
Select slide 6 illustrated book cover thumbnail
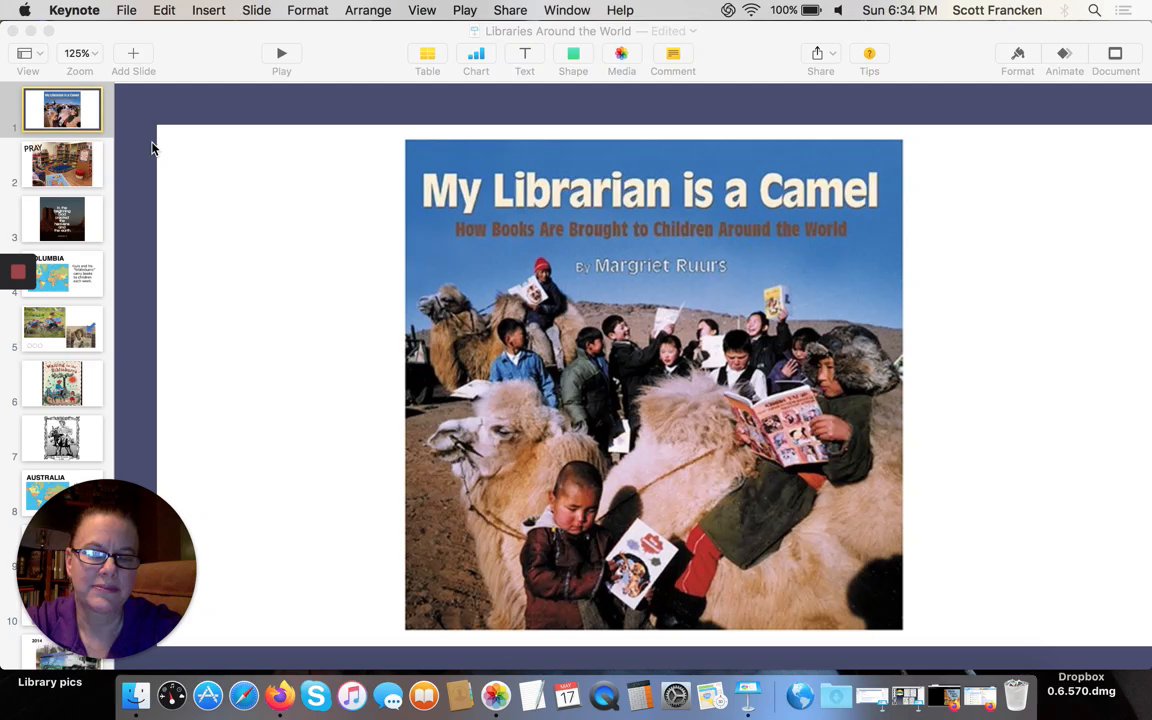coord(62,384)
